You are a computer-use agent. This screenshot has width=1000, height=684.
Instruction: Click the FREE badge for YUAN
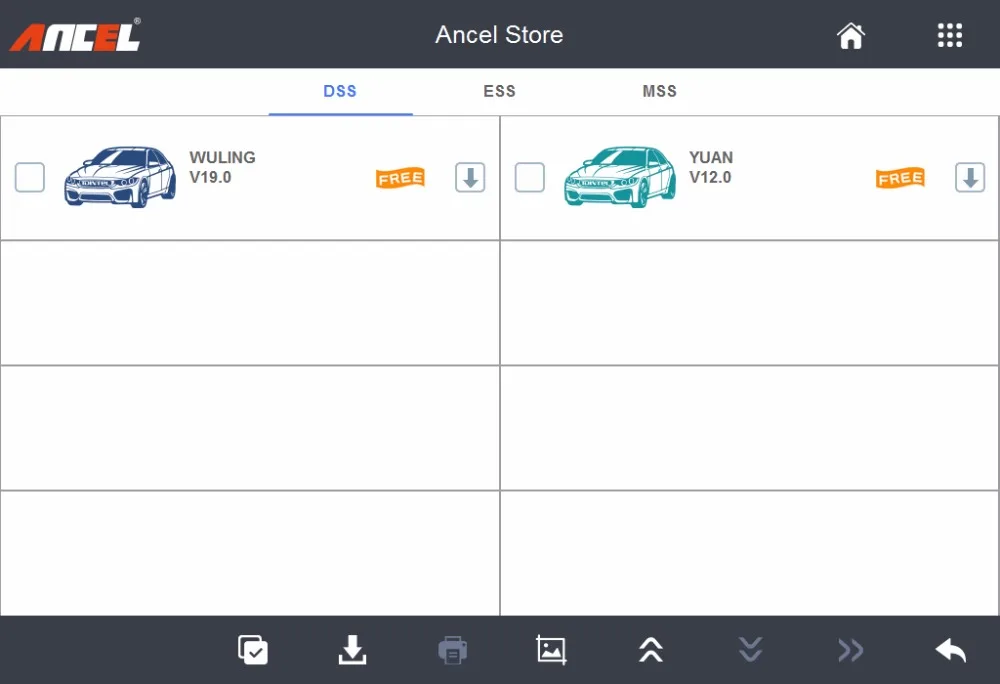coord(900,178)
